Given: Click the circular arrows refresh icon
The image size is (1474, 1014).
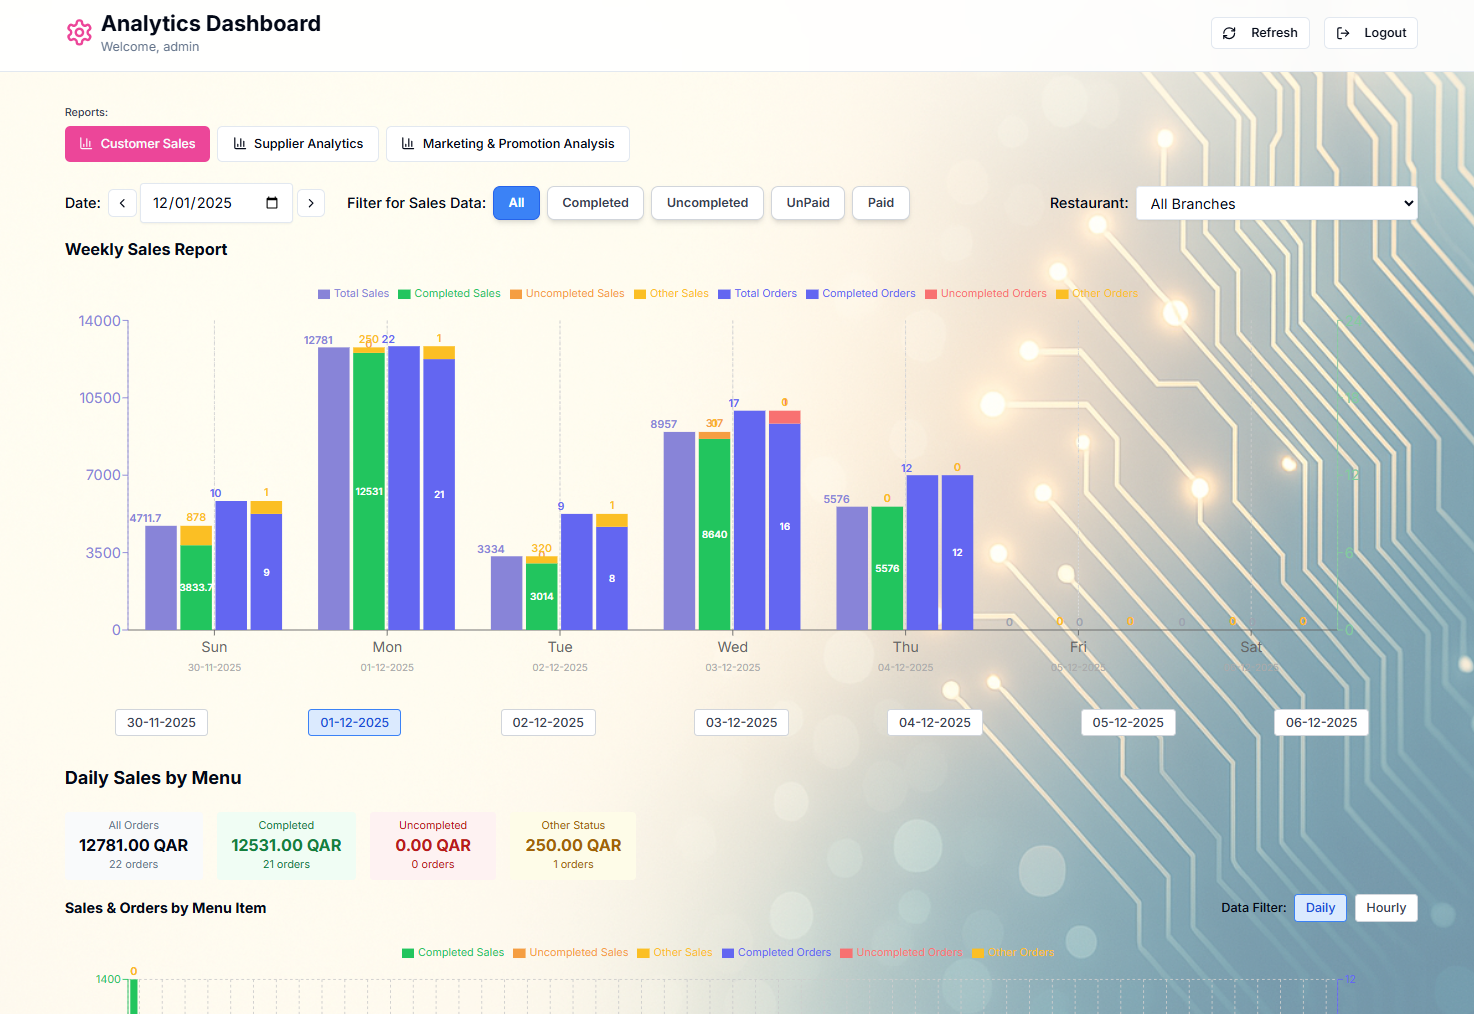Looking at the screenshot, I should [1230, 33].
